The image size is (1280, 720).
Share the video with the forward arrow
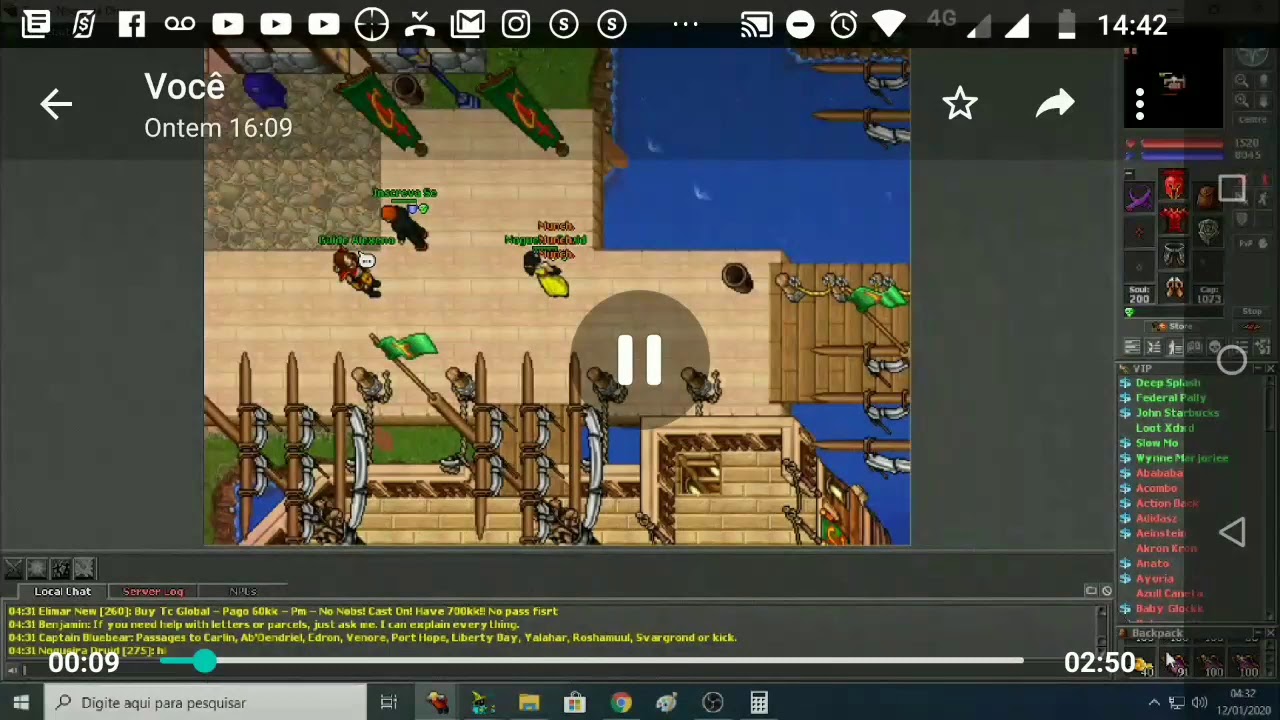click(1055, 103)
